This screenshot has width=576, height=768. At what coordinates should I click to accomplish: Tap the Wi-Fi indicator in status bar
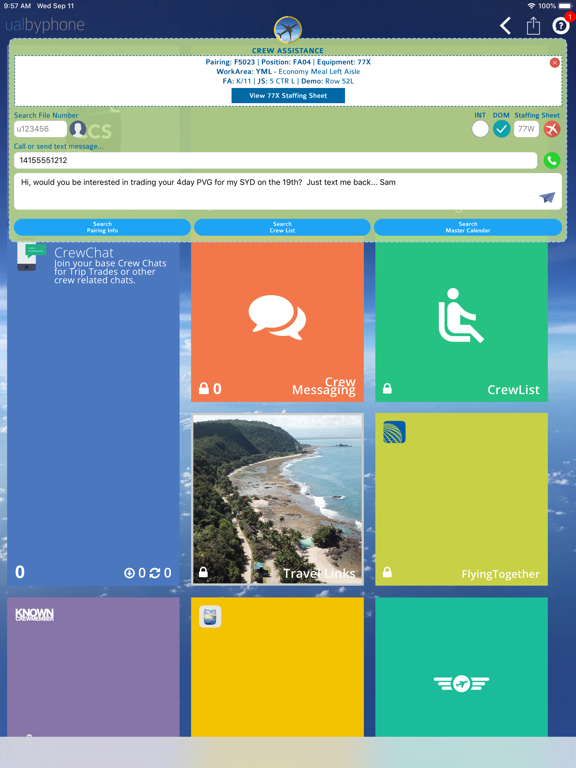point(531,6)
